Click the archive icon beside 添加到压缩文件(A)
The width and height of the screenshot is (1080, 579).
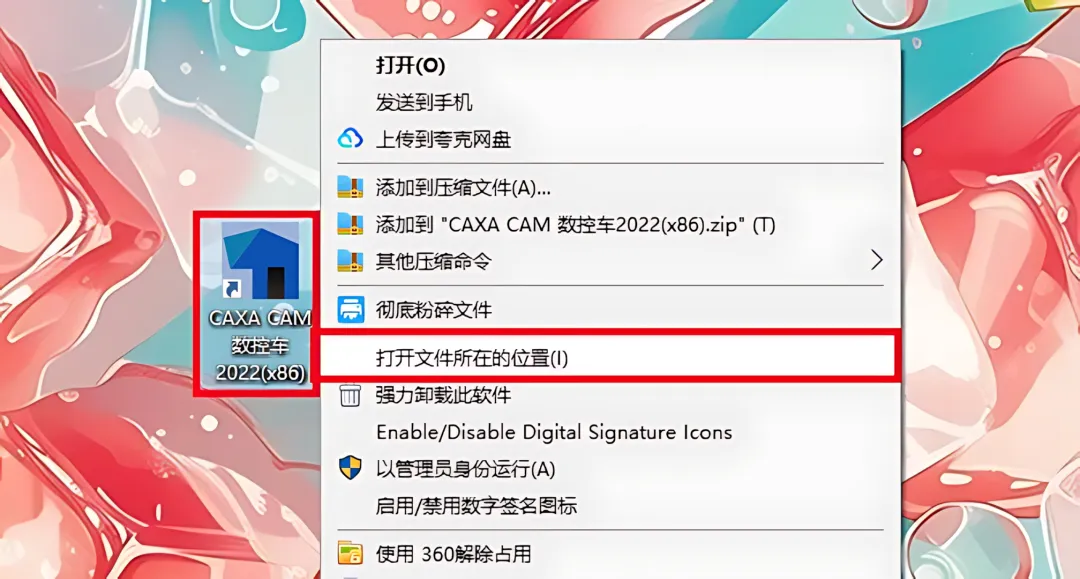tap(350, 187)
